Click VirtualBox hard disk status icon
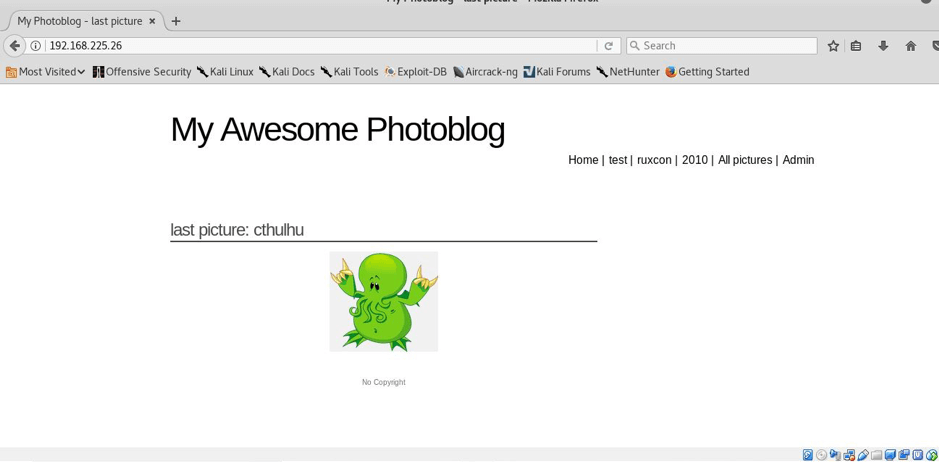939x462 pixels. tap(808, 455)
